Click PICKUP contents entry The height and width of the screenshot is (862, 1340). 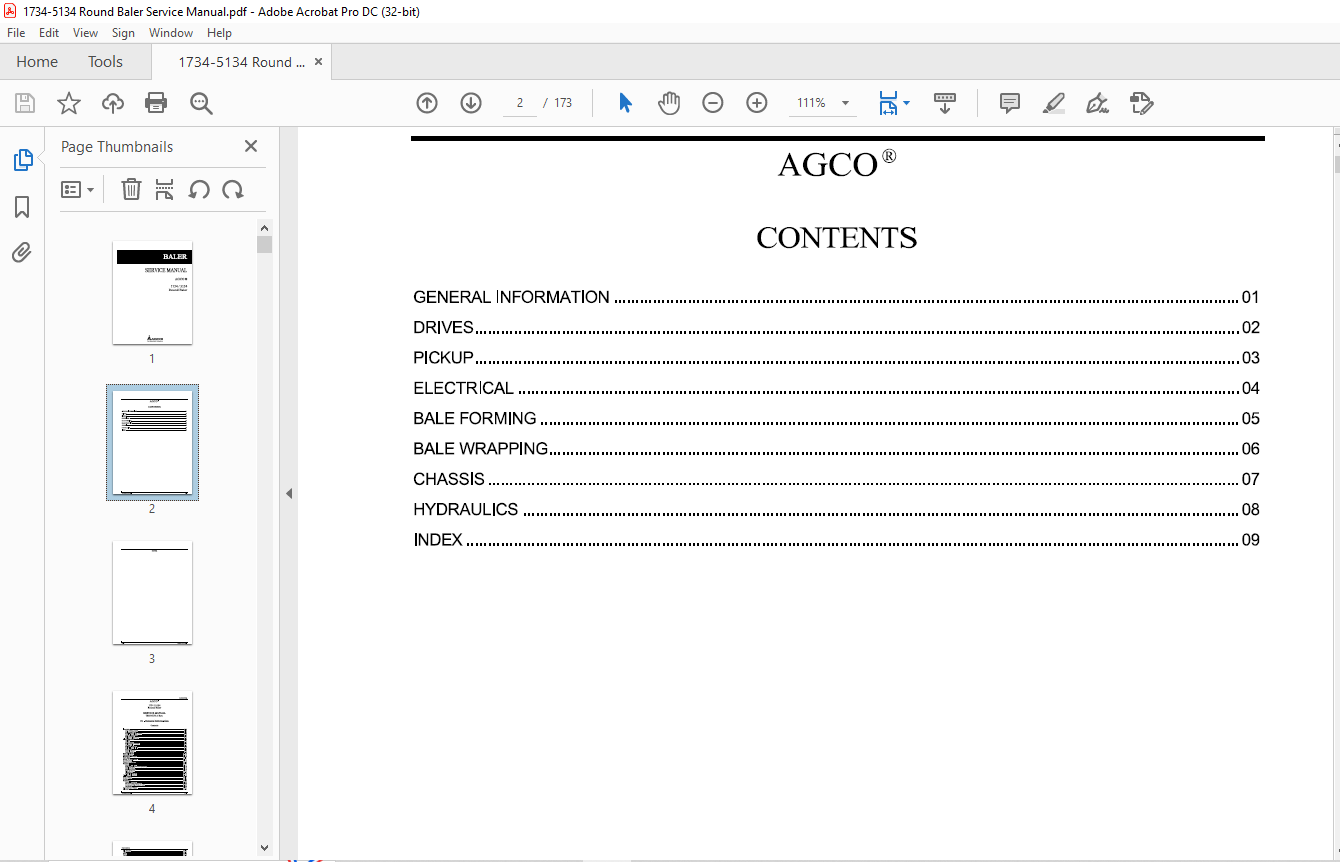(836, 358)
